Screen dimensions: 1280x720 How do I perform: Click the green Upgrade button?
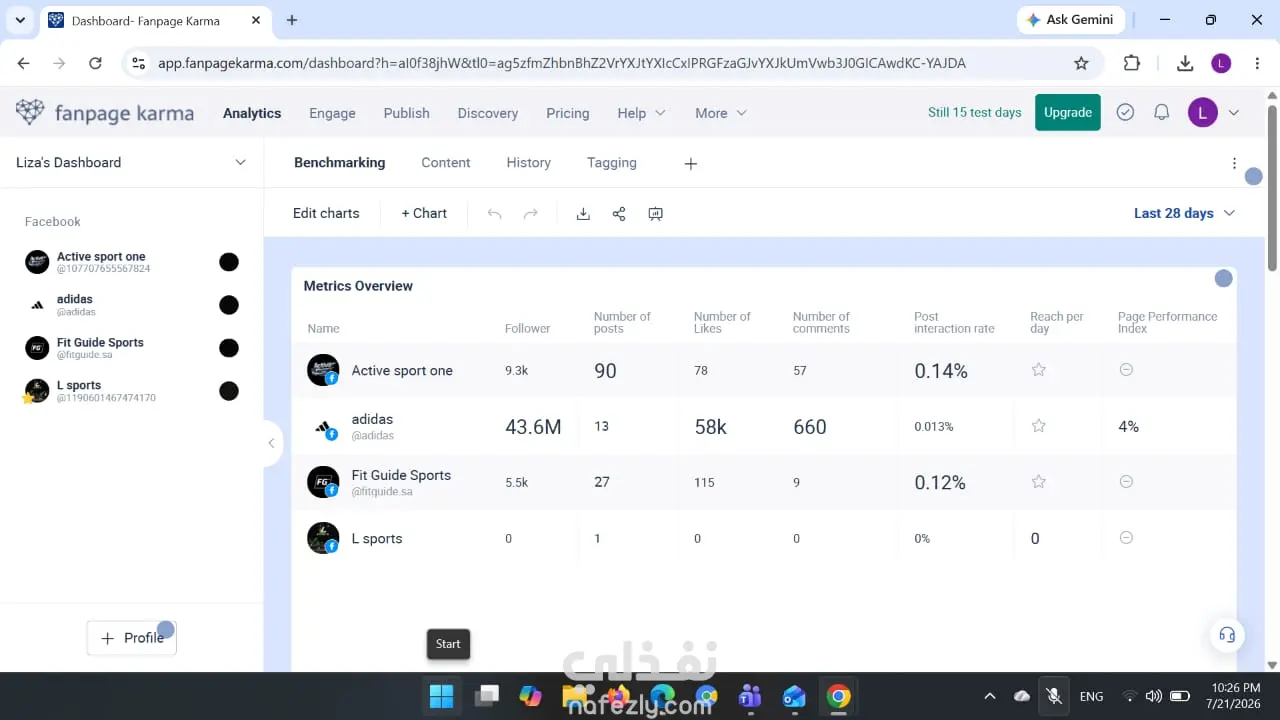pyautogui.click(x=1068, y=112)
